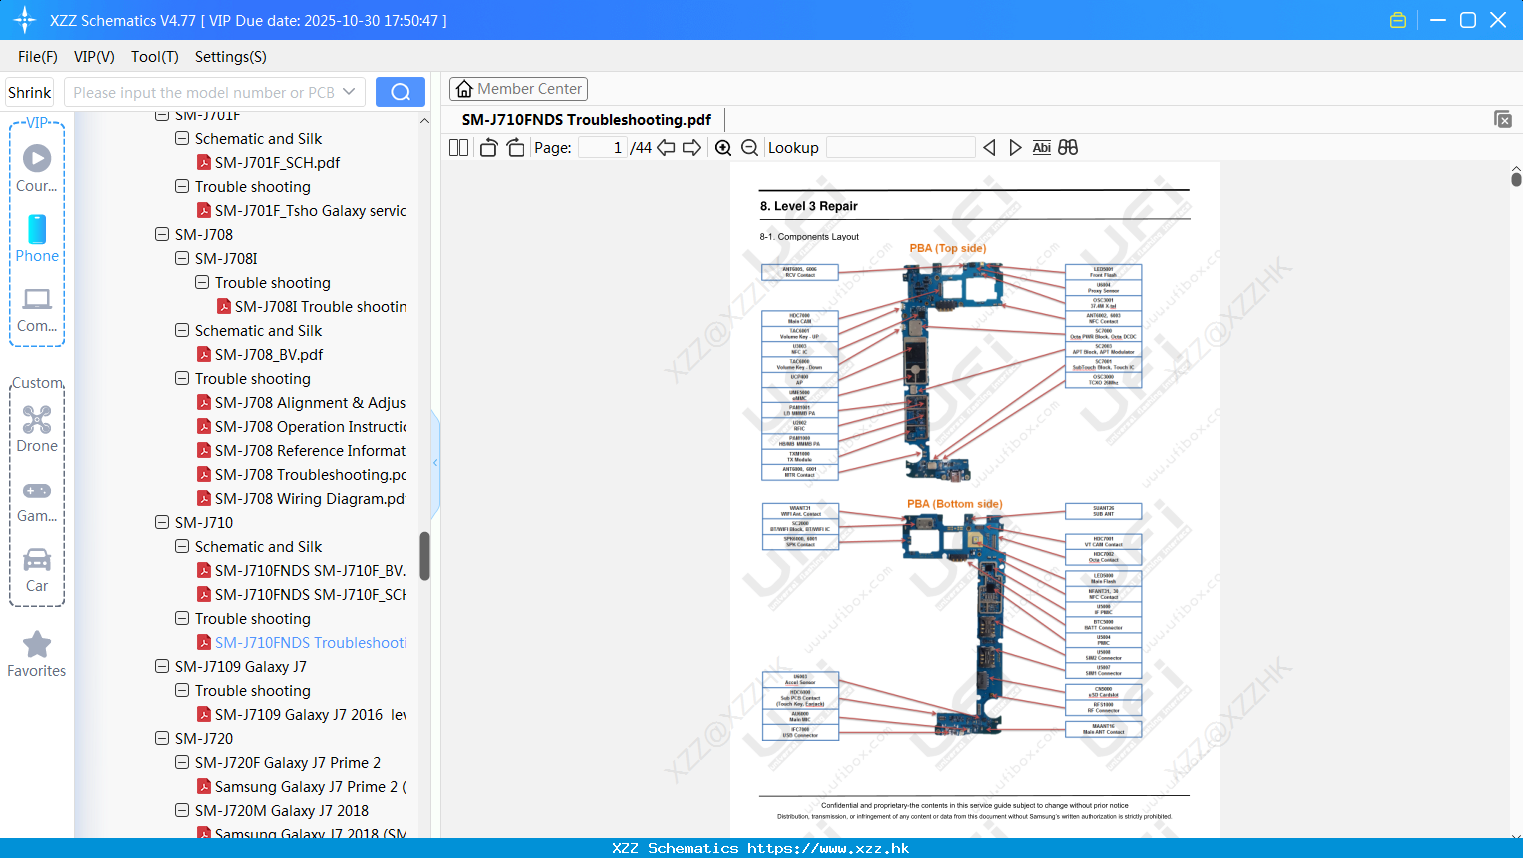Viewport: 1523px width, 858px height.
Task: Collapse SM-J720M Galaxy J7 2018 node
Action: pyautogui.click(x=182, y=810)
